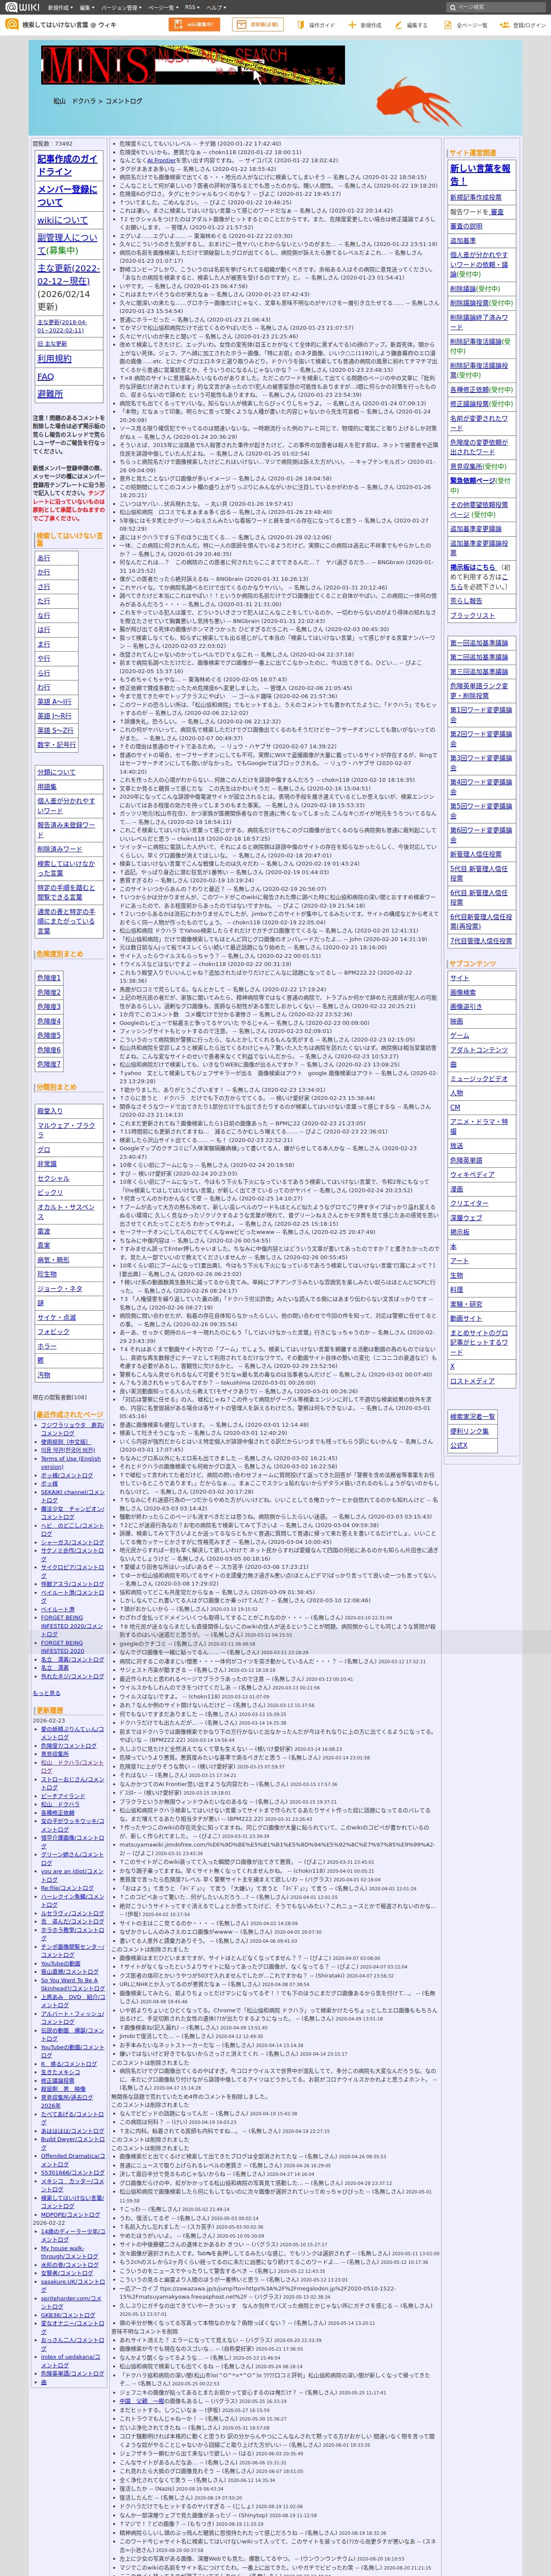This screenshot has width=551, height=2576.
Task: Open the あ行 index link
Action: (44, 558)
